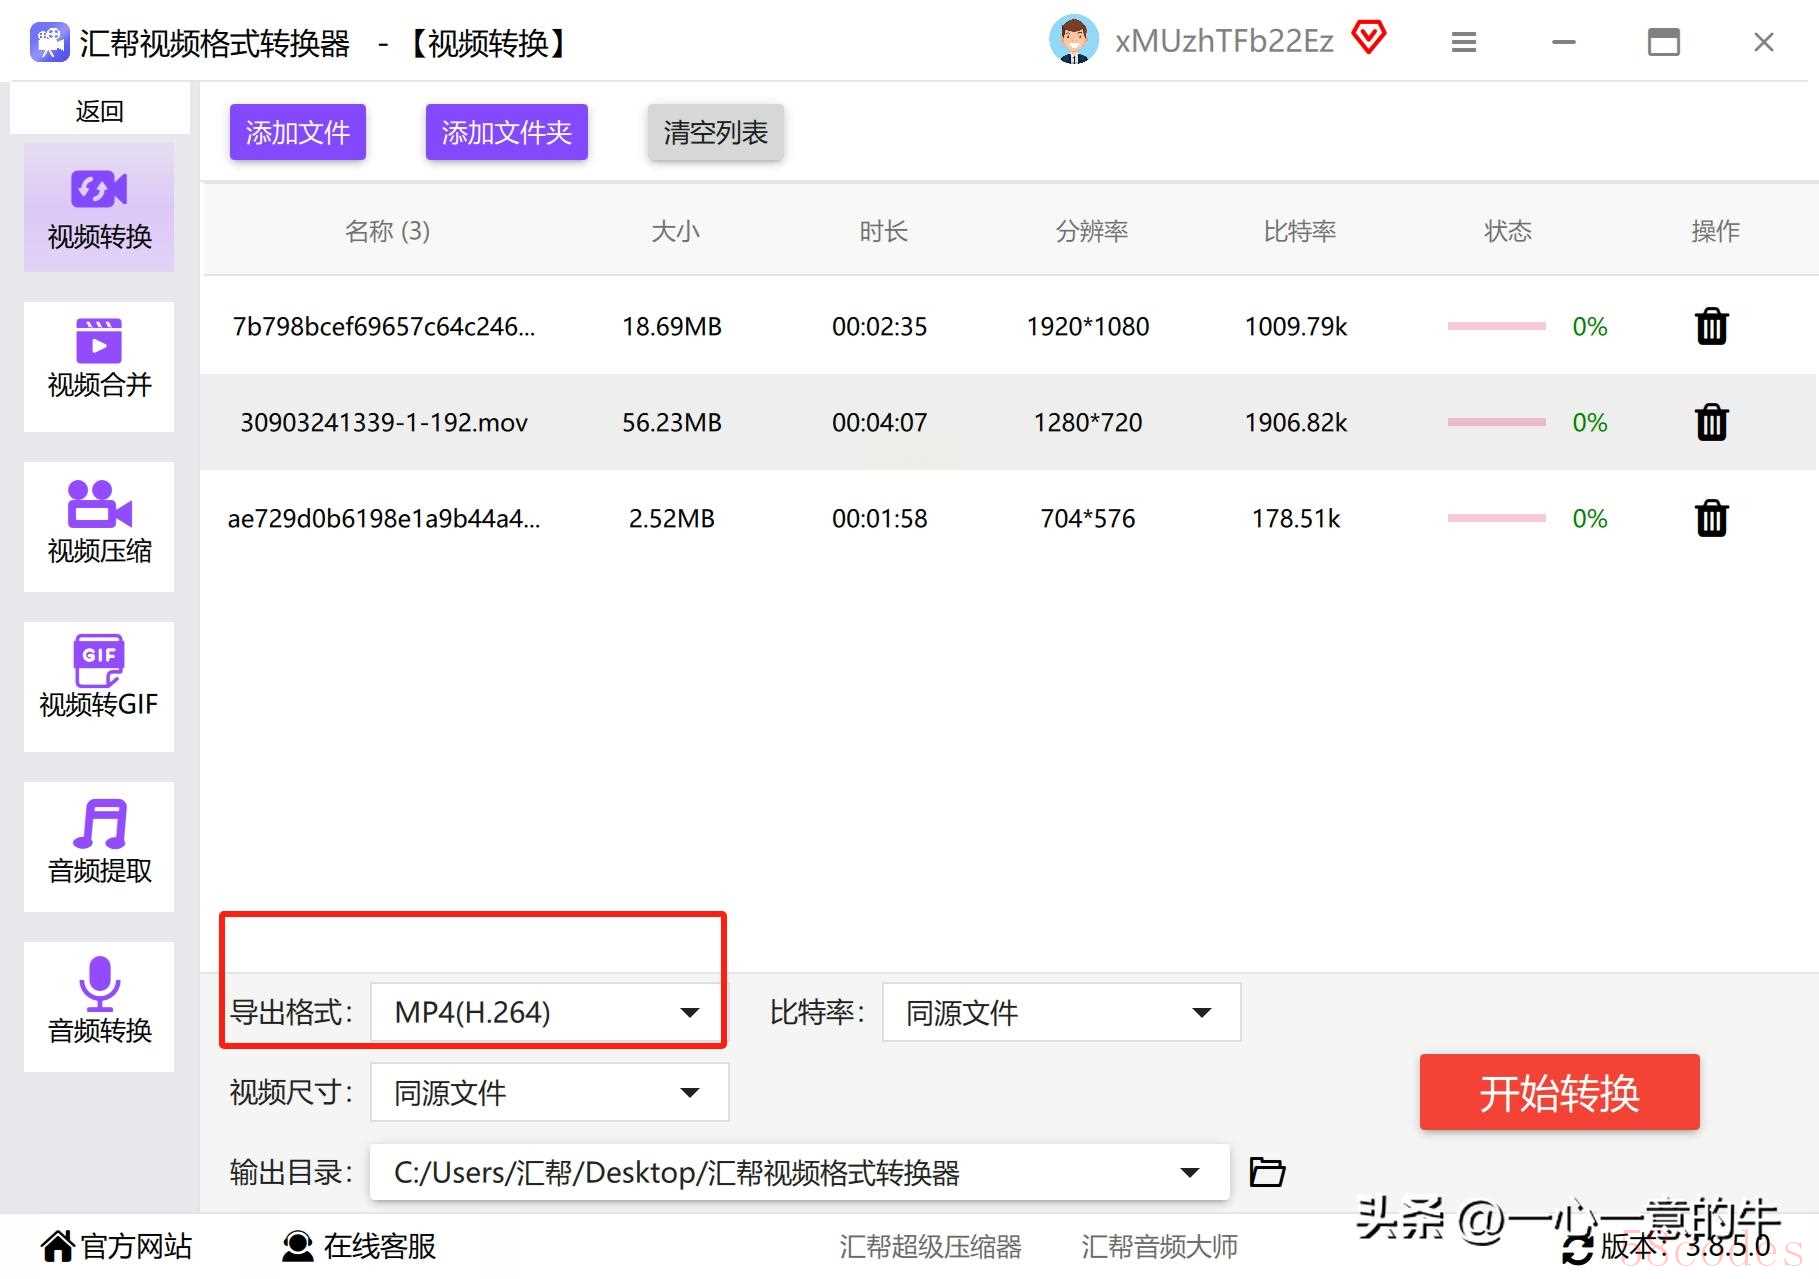Delete the 2.52MB file using trash icon
This screenshot has width=1819, height=1279.
1711,518
